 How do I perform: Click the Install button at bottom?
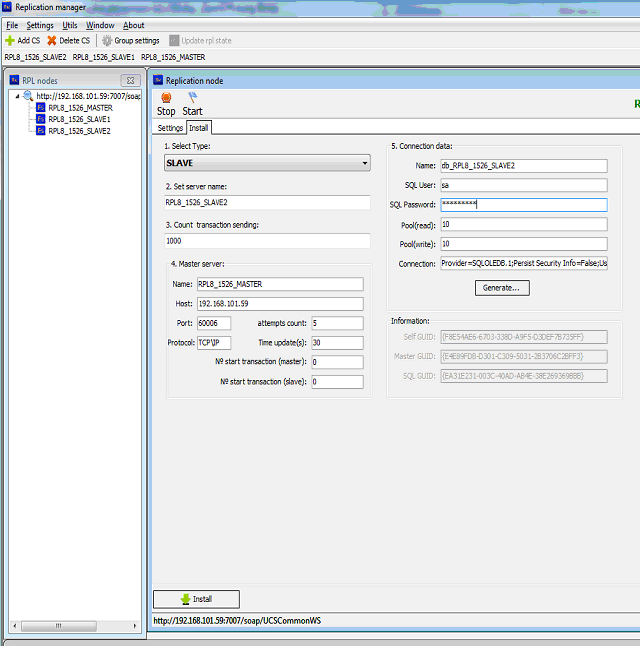pos(196,599)
